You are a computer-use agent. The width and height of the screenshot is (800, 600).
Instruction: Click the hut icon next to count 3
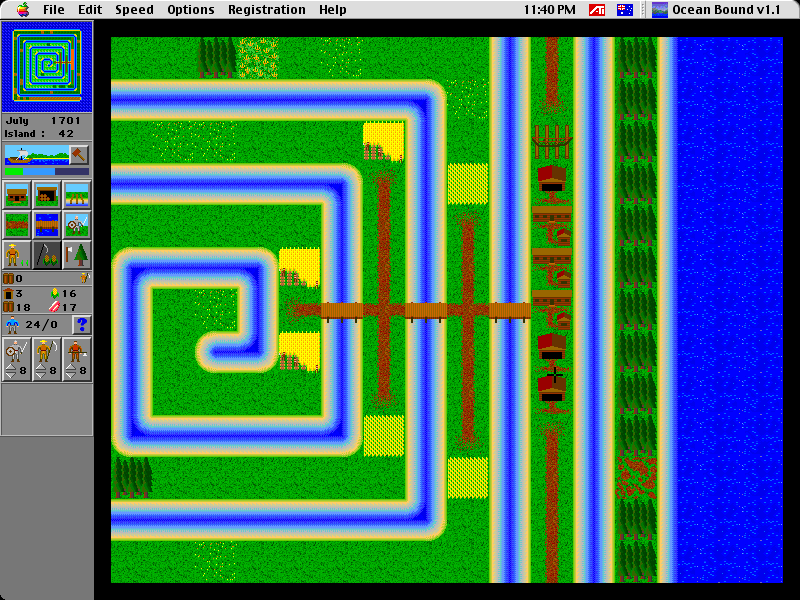click(x=8, y=293)
